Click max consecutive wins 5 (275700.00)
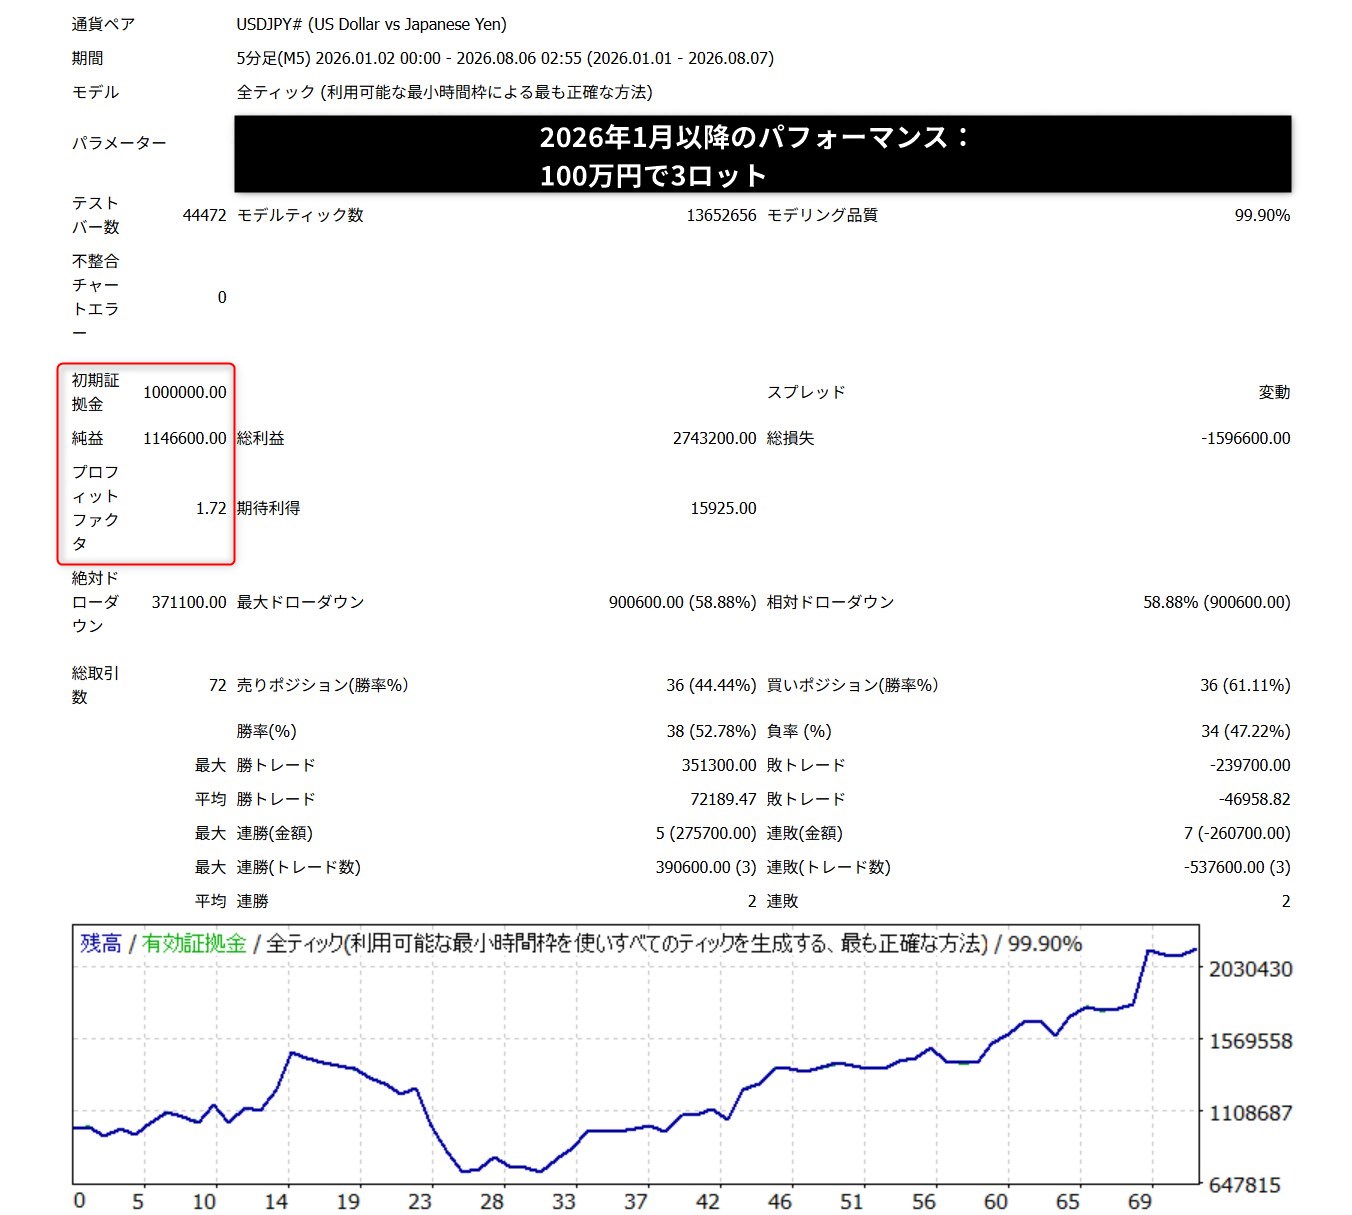 tap(706, 833)
